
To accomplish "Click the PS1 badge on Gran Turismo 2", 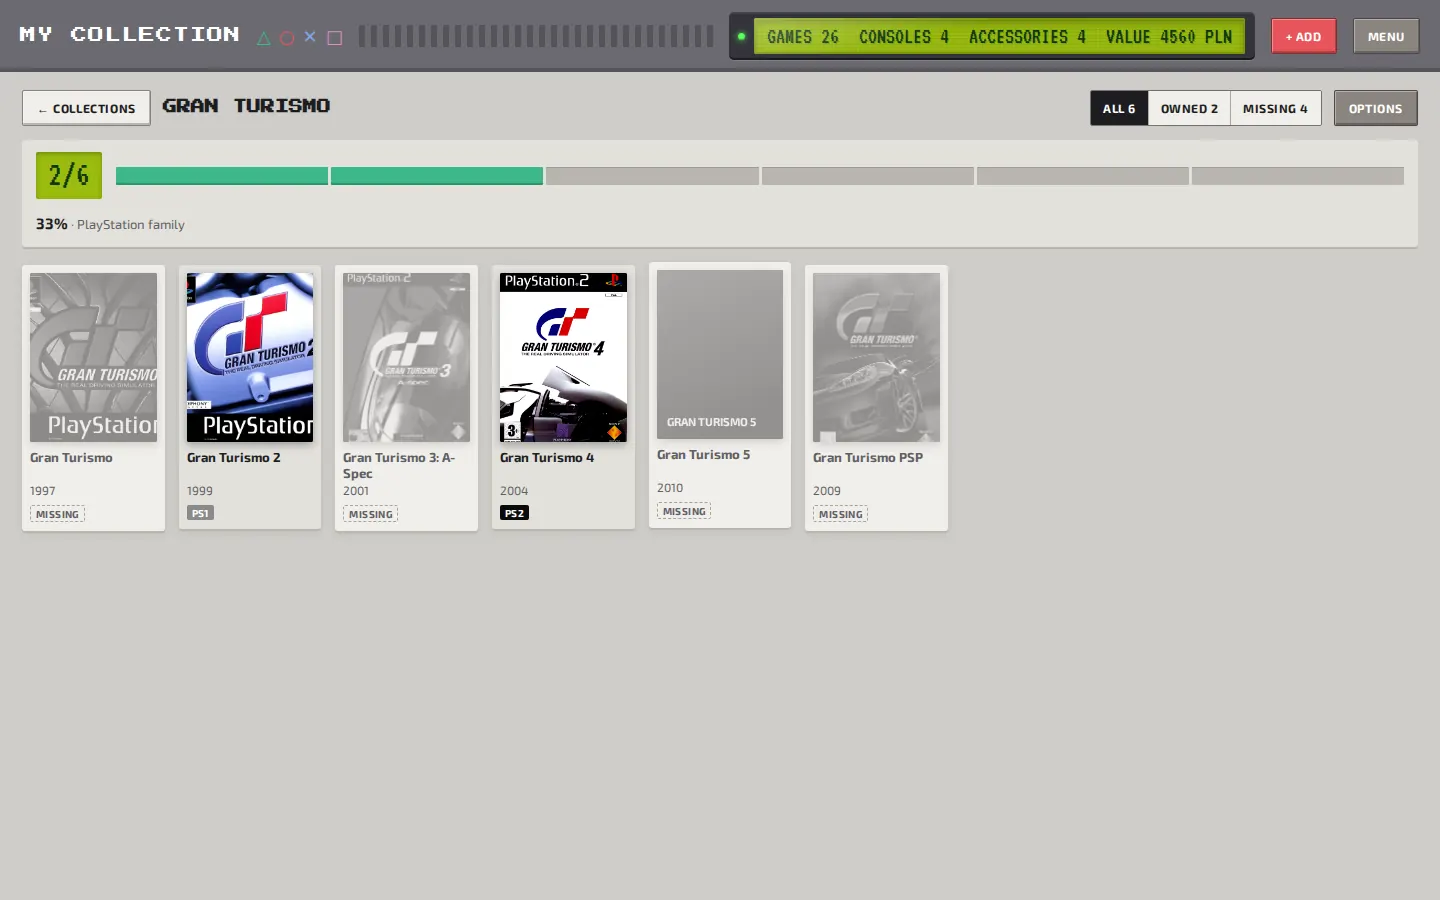I will coord(200,513).
